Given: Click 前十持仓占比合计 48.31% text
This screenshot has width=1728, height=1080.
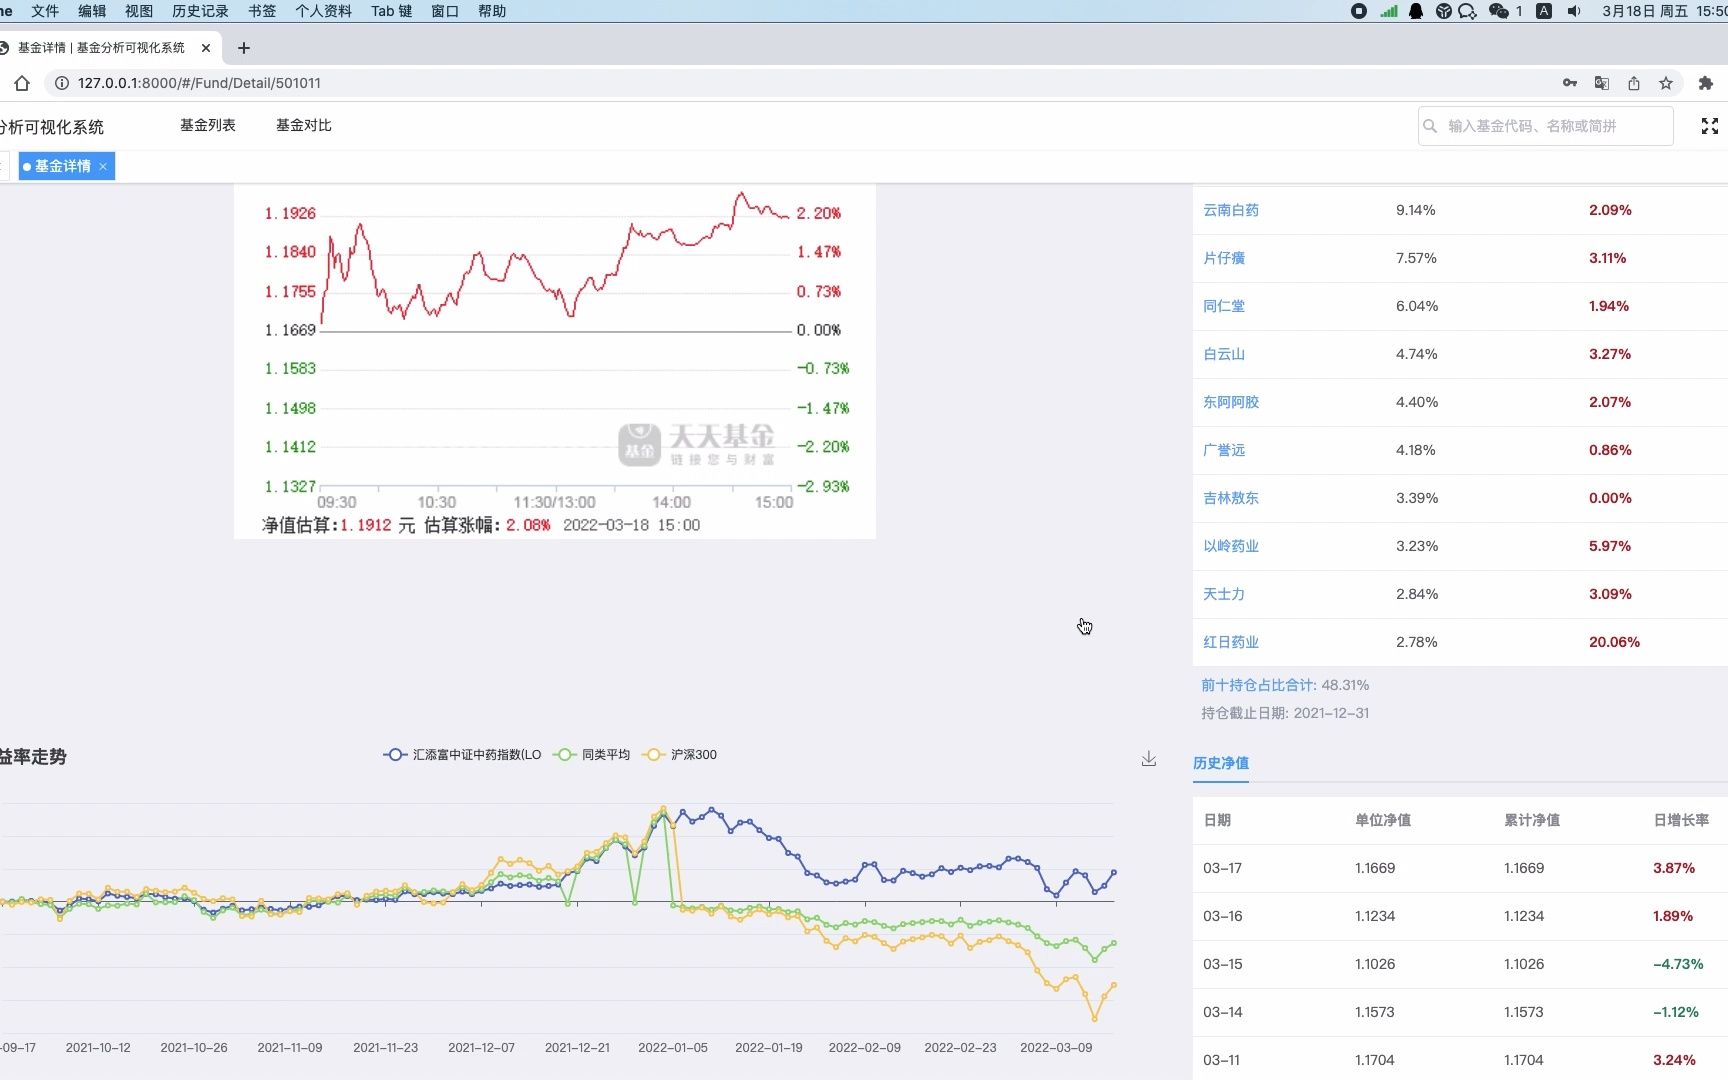Looking at the screenshot, I should click(x=1285, y=685).
